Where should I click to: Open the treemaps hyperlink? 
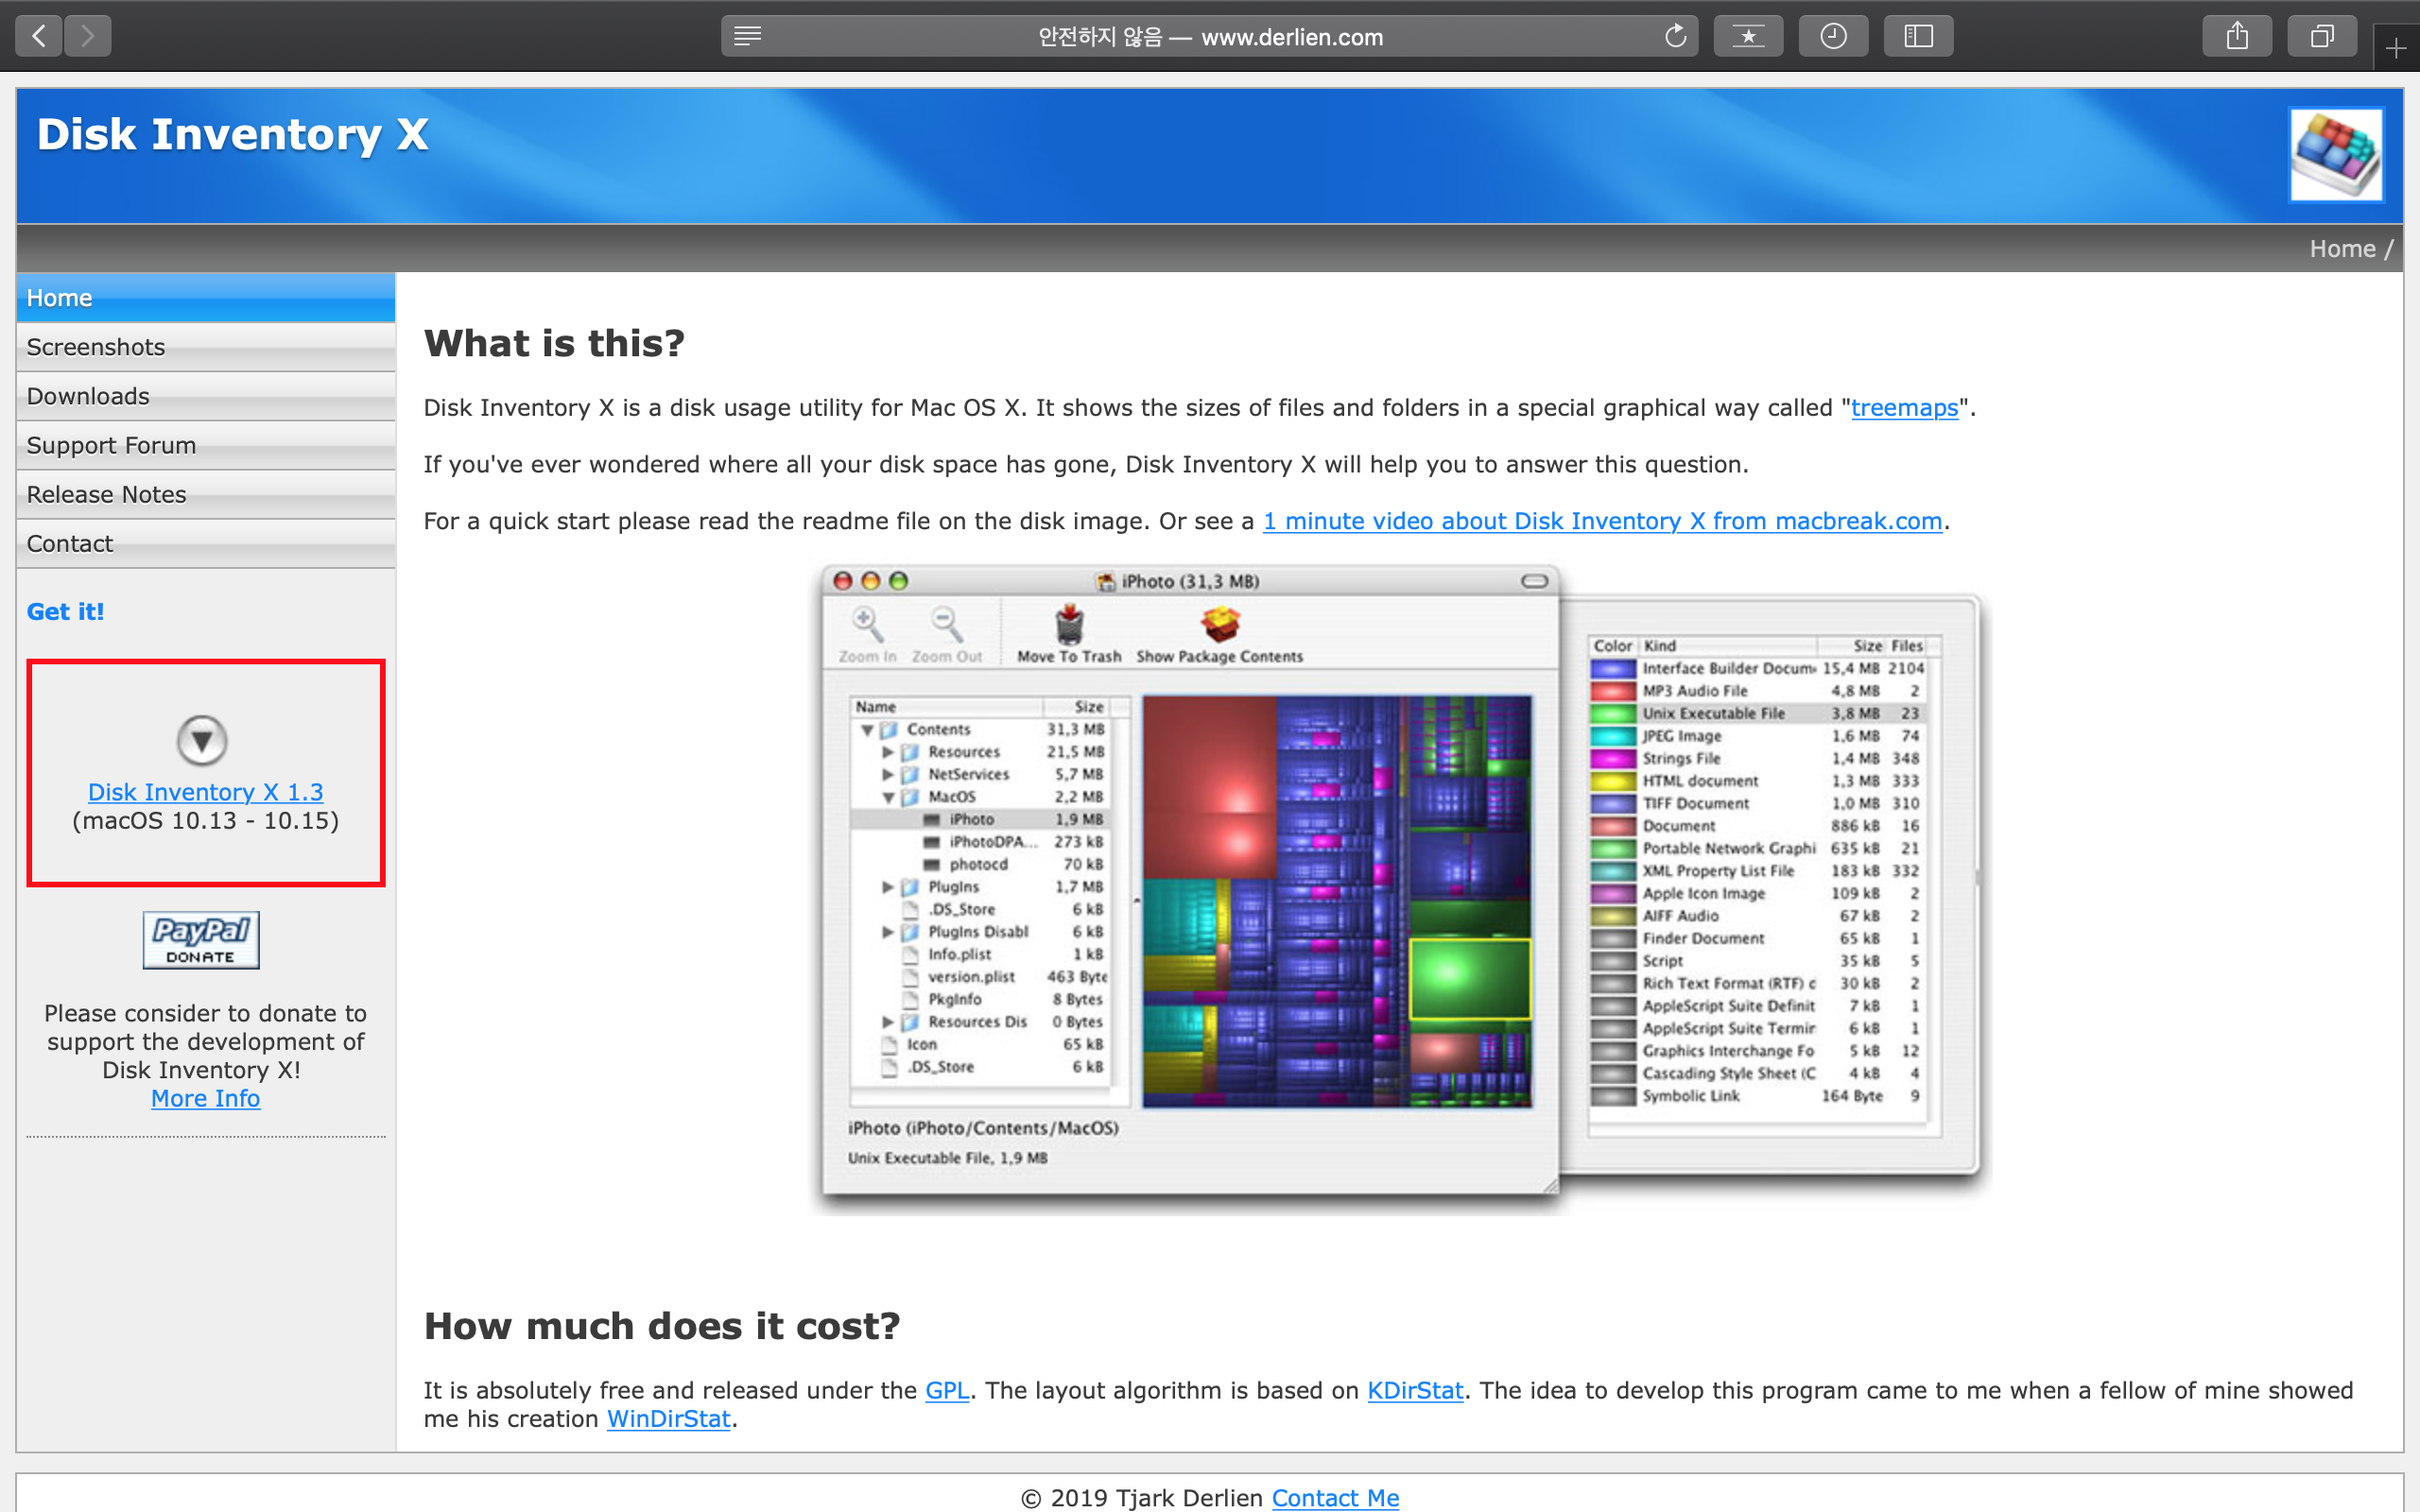click(x=1904, y=408)
